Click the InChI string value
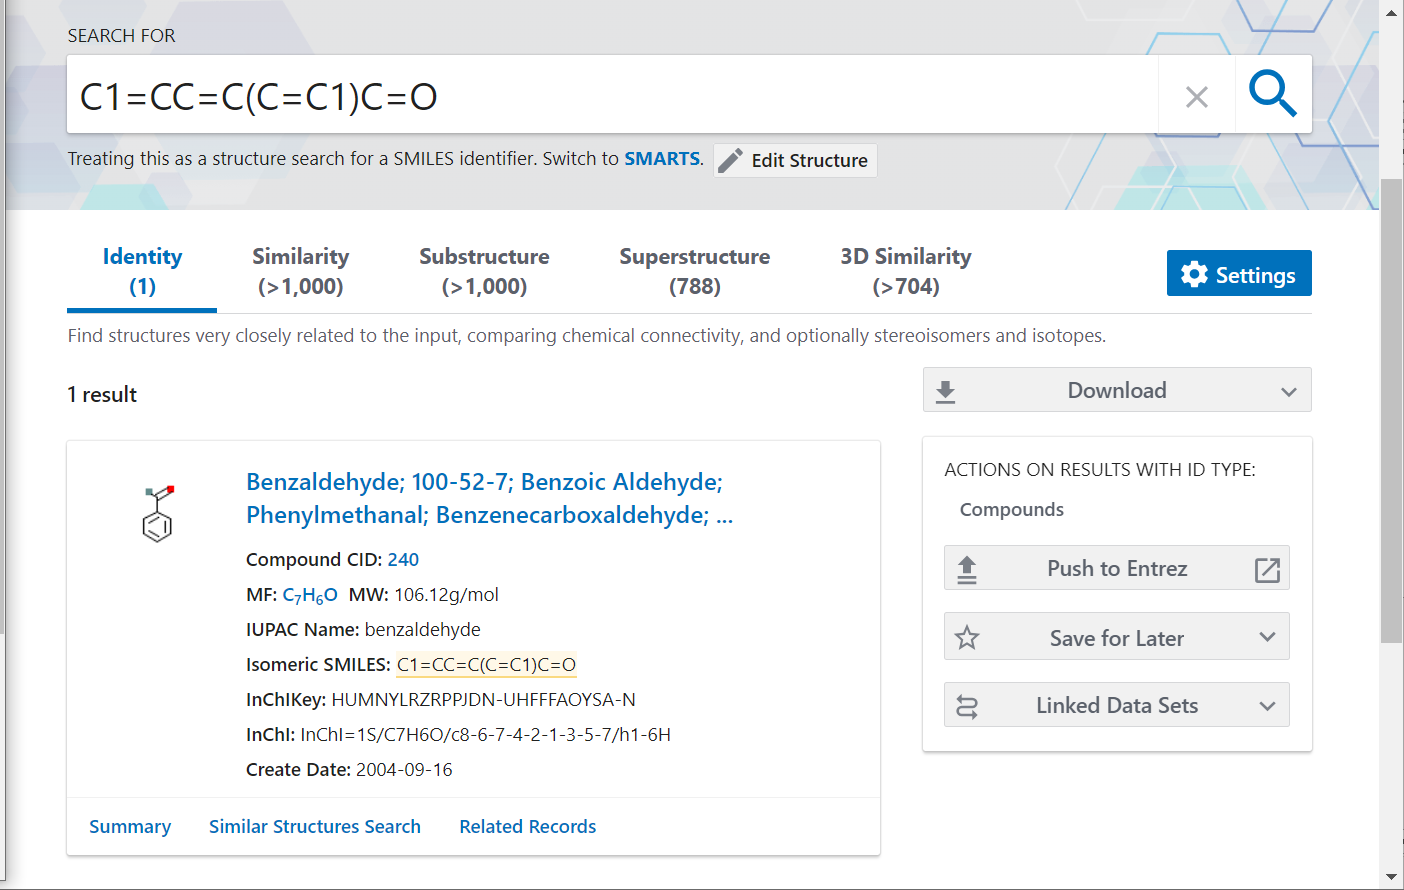The image size is (1404, 890). coord(485,735)
